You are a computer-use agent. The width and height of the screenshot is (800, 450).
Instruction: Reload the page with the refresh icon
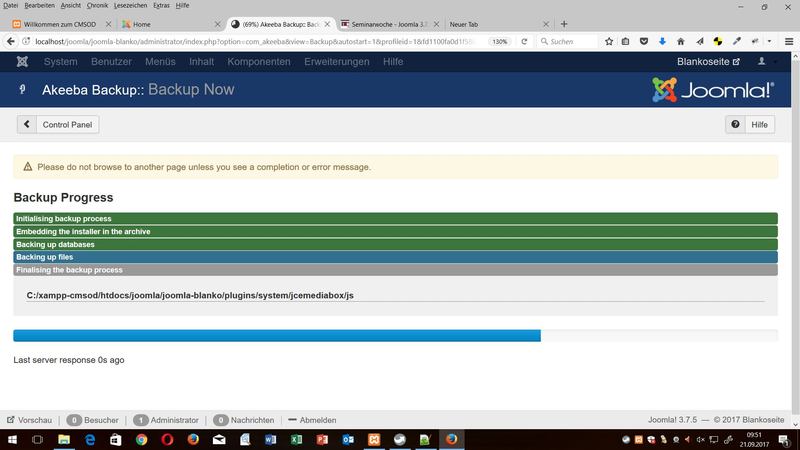click(524, 41)
